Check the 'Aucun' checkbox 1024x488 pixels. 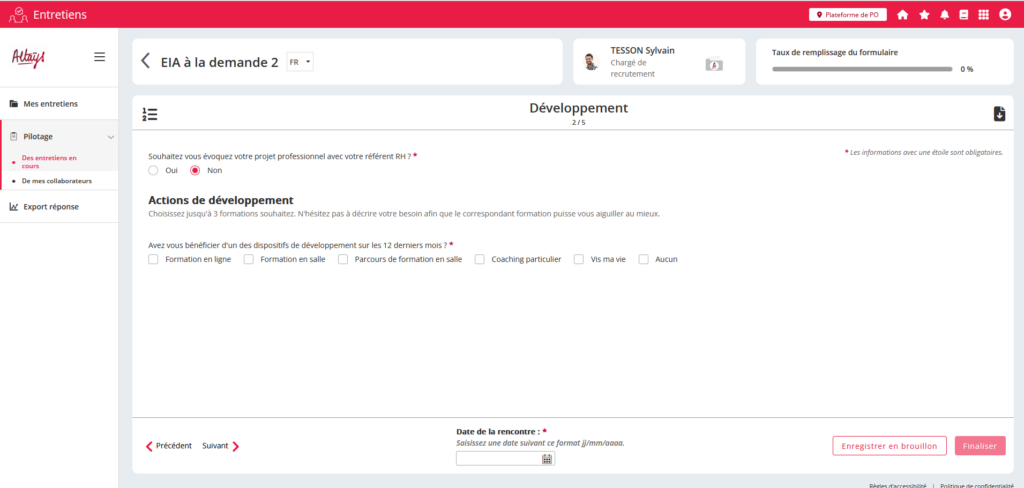tap(644, 259)
